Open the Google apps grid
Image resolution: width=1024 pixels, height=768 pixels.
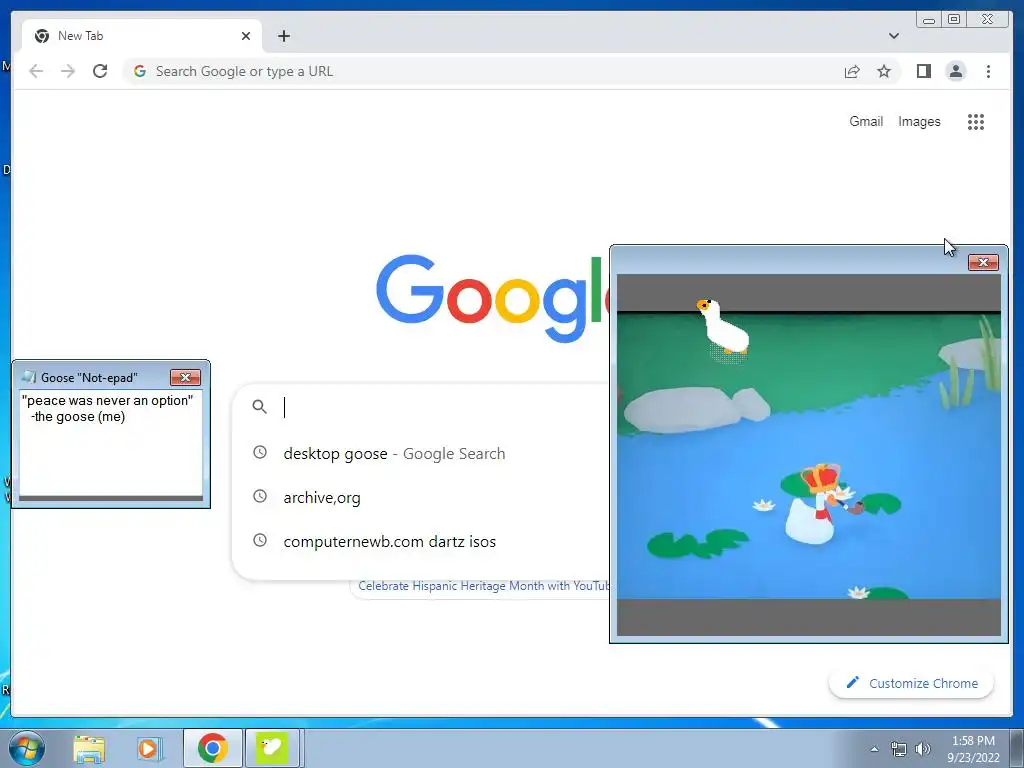coord(976,121)
